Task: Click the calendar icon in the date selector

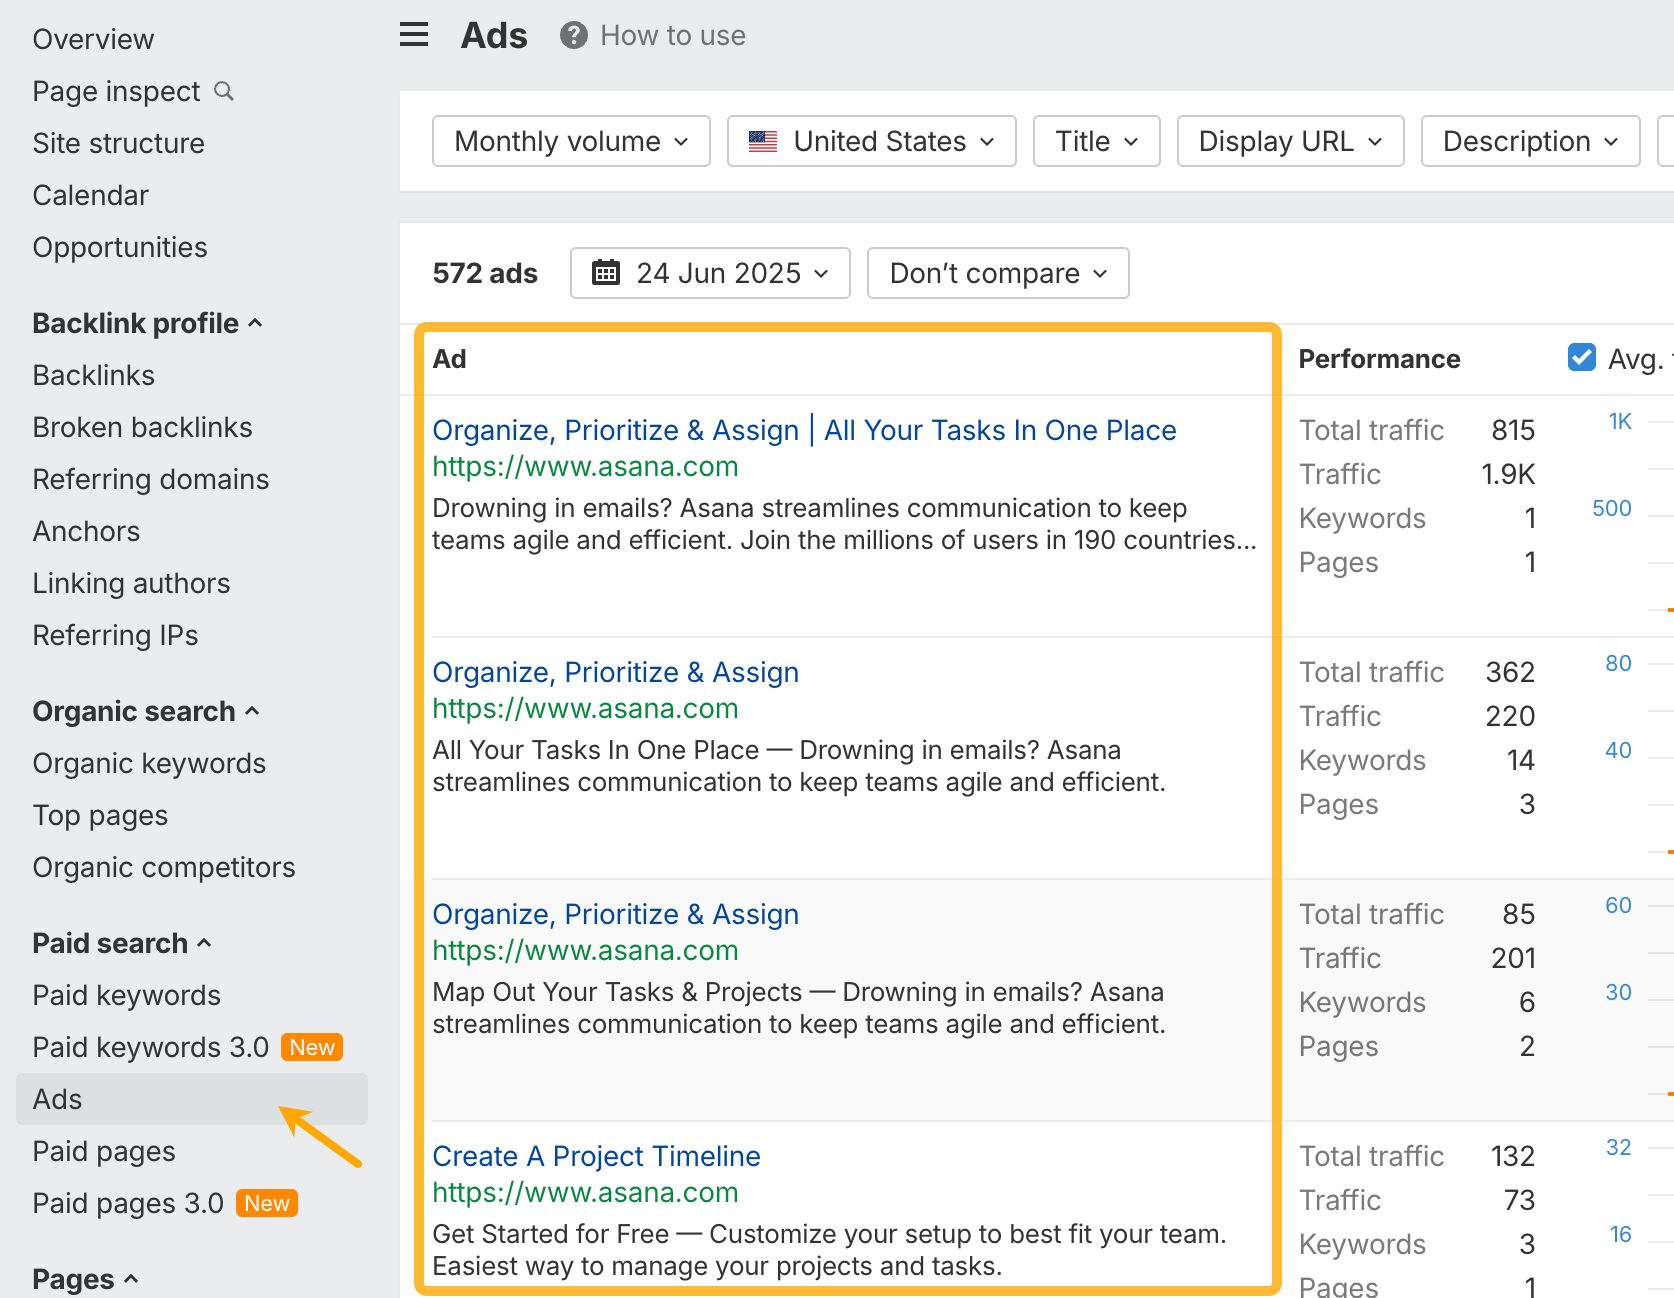Action: click(606, 272)
